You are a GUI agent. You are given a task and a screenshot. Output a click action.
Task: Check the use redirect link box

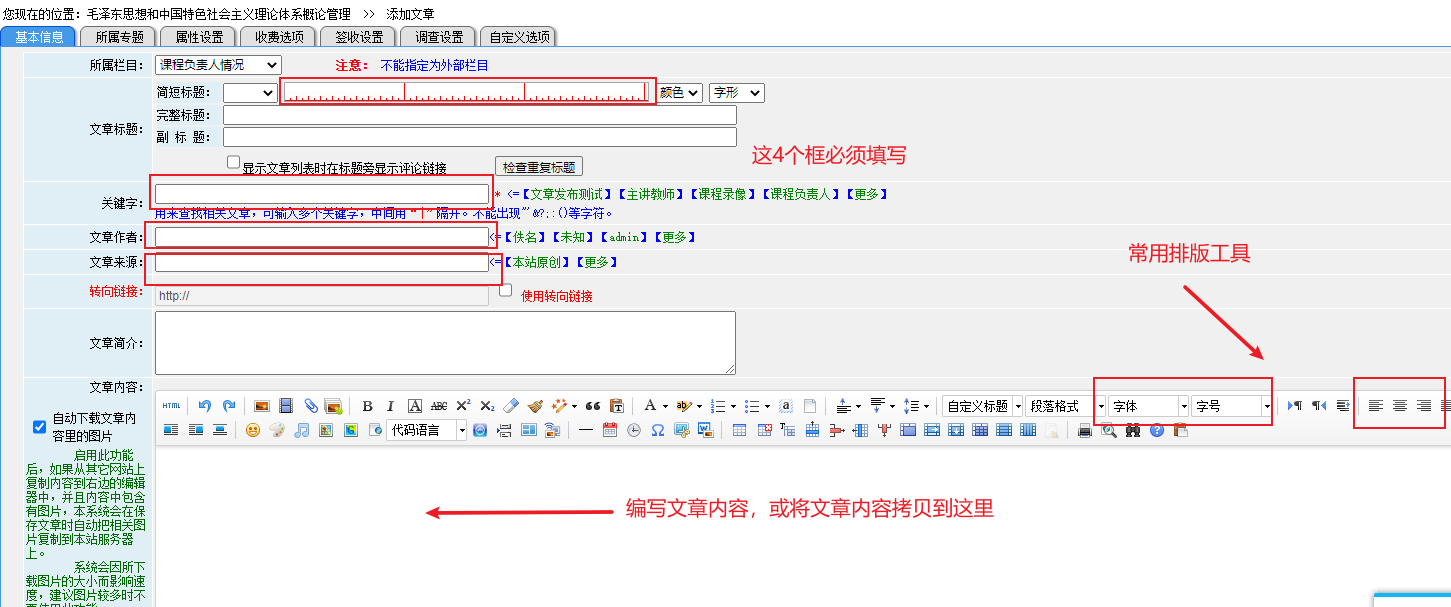tap(506, 291)
